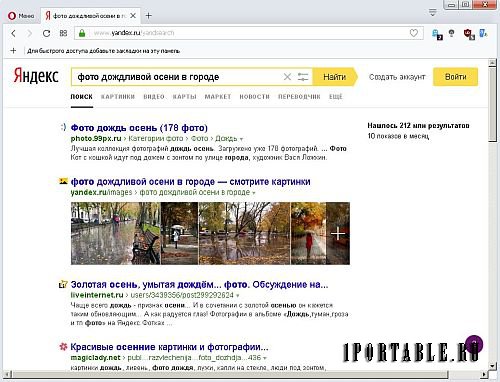Click the blue translator extension icon

483,33
